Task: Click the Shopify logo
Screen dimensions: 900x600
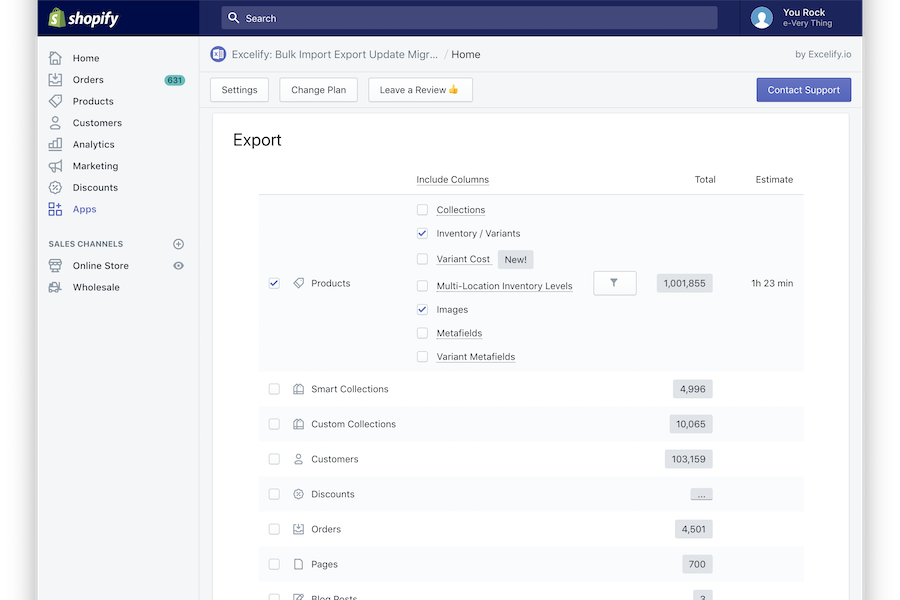Action: click(x=83, y=18)
